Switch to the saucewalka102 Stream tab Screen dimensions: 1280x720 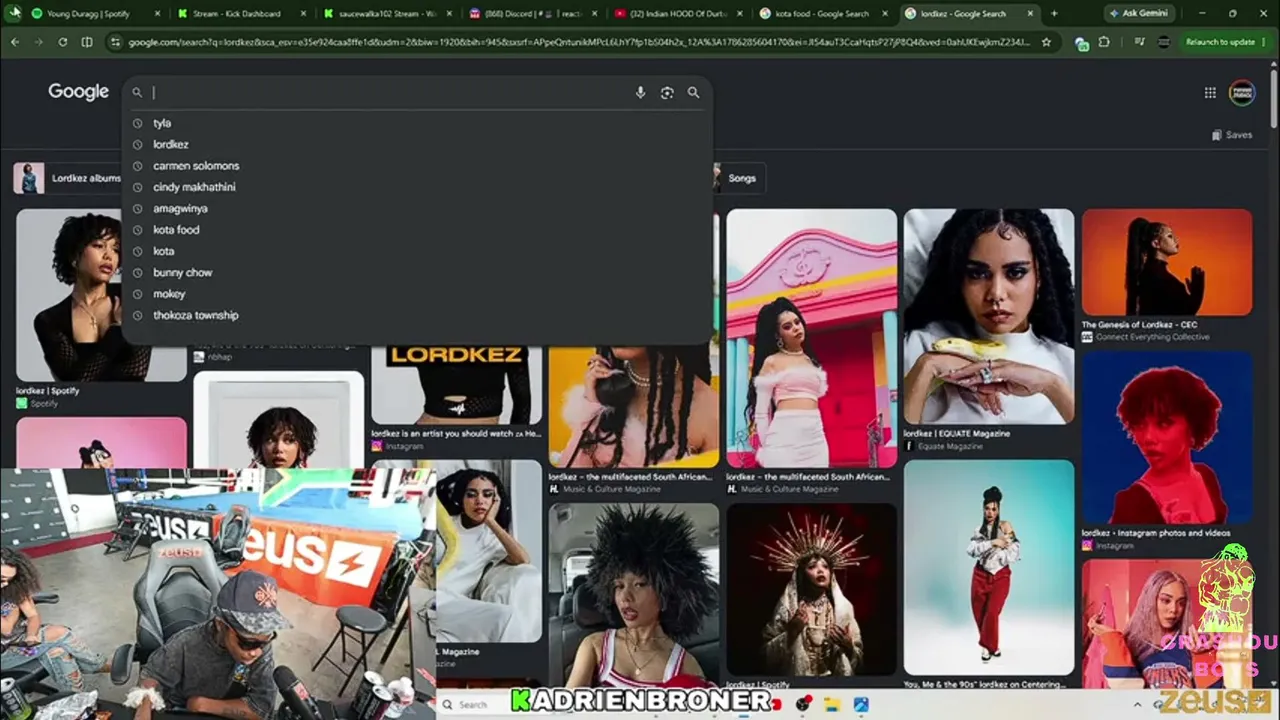386,14
